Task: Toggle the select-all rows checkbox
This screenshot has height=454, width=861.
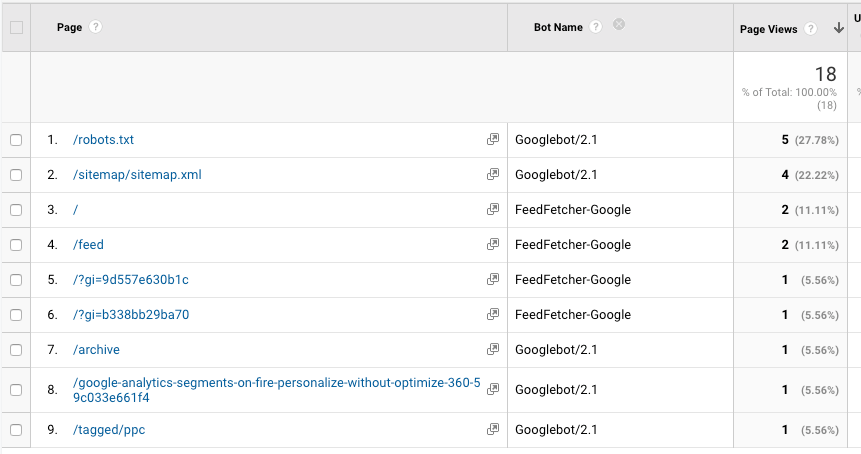Action: pos(15,28)
